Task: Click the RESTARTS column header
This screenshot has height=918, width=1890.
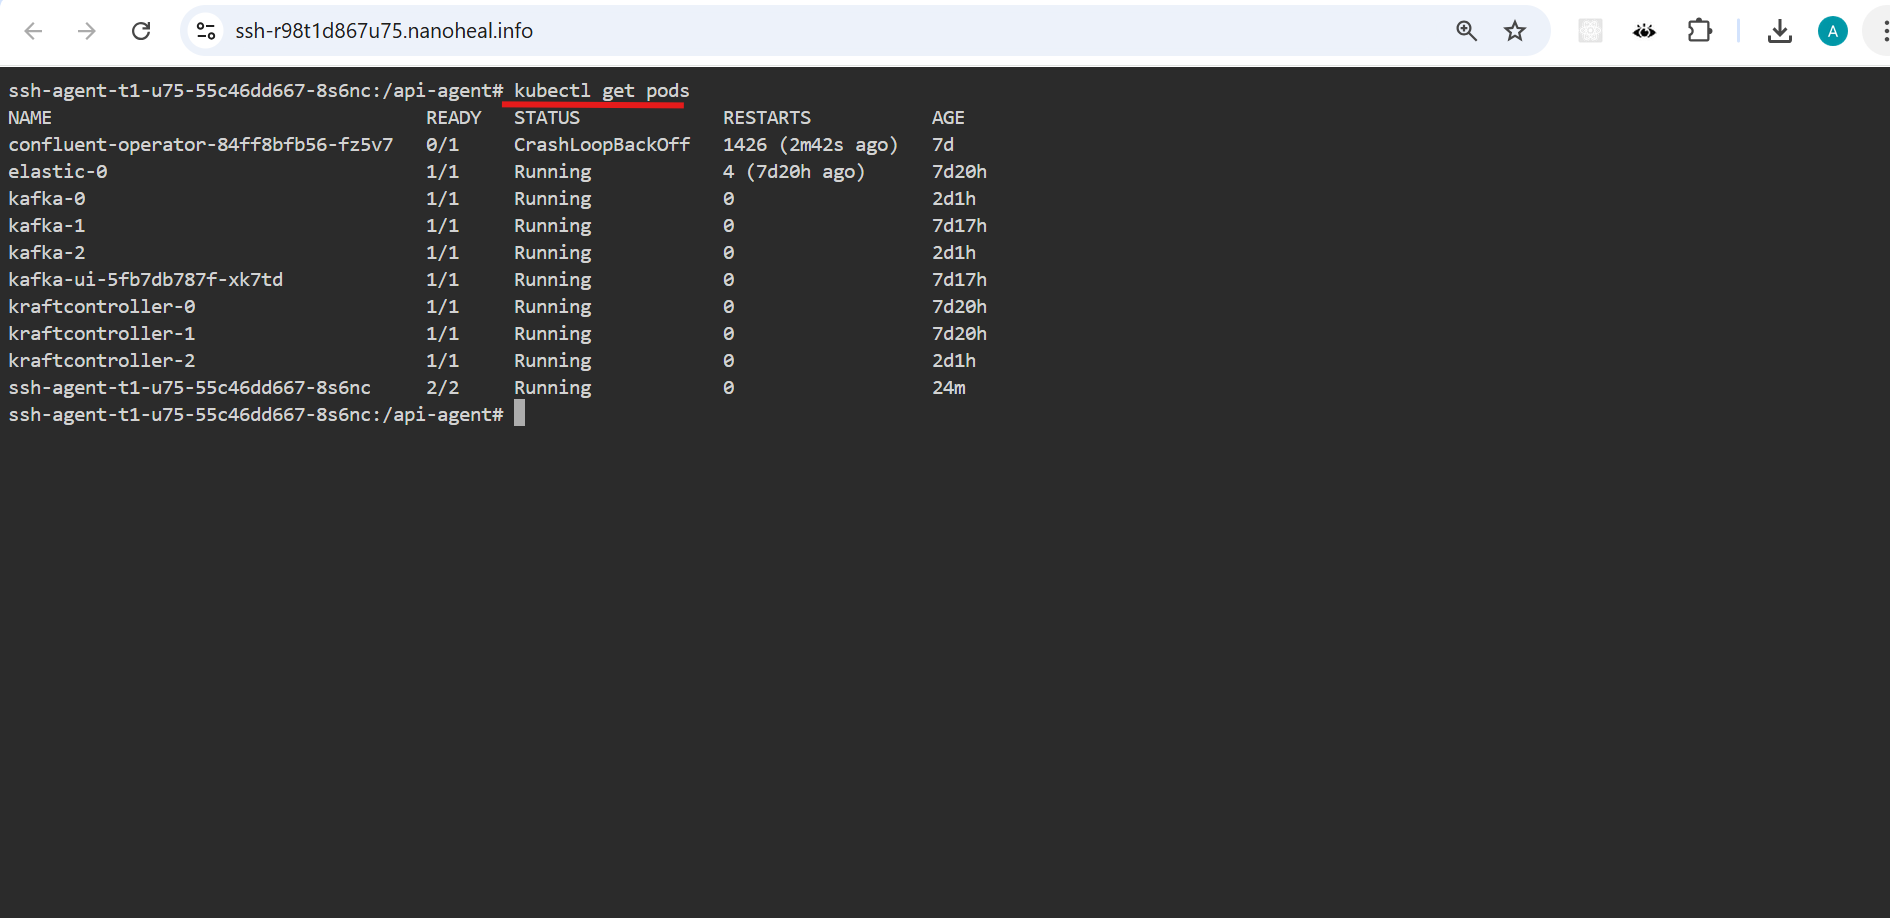Action: (x=766, y=118)
